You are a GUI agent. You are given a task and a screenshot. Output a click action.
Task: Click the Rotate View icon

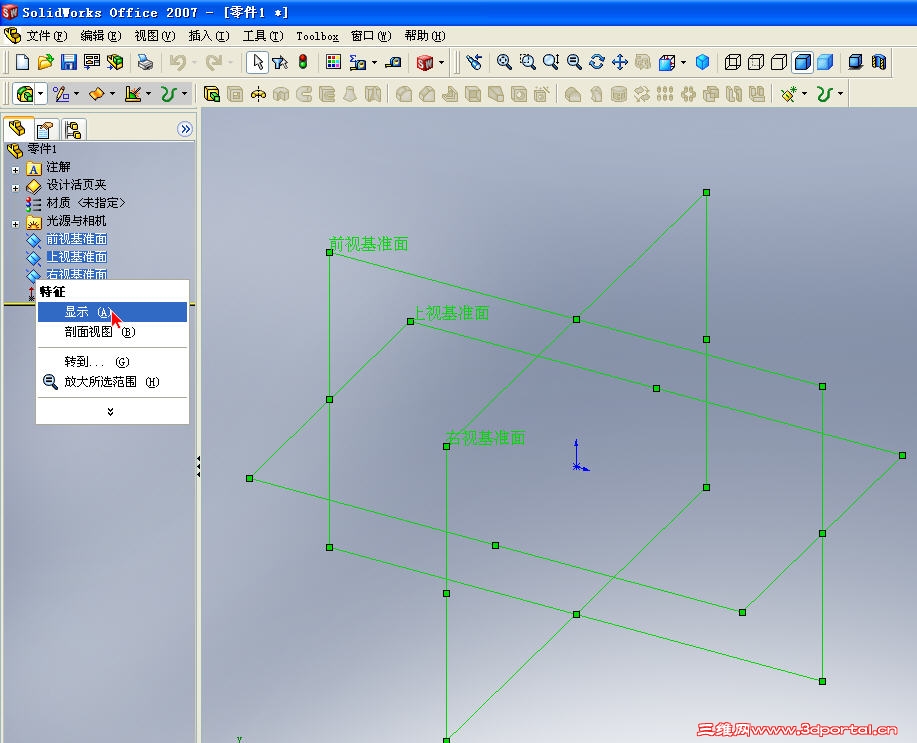coord(597,62)
